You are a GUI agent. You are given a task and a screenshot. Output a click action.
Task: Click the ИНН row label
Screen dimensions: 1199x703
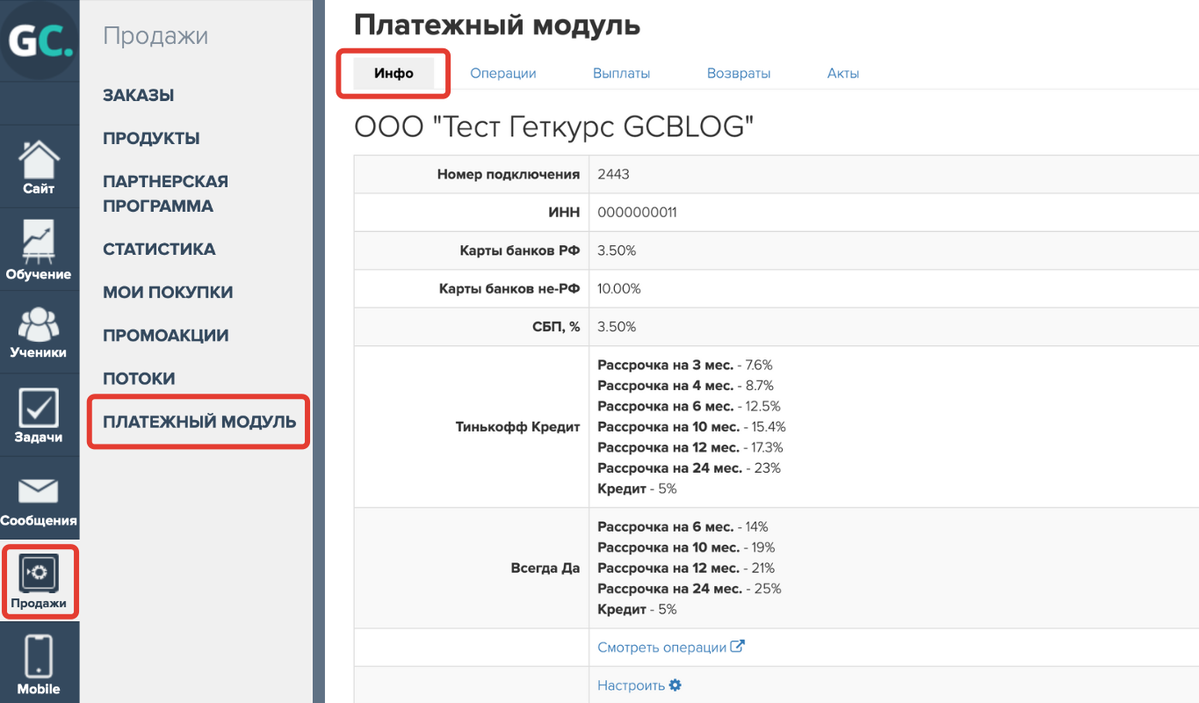[564, 213]
